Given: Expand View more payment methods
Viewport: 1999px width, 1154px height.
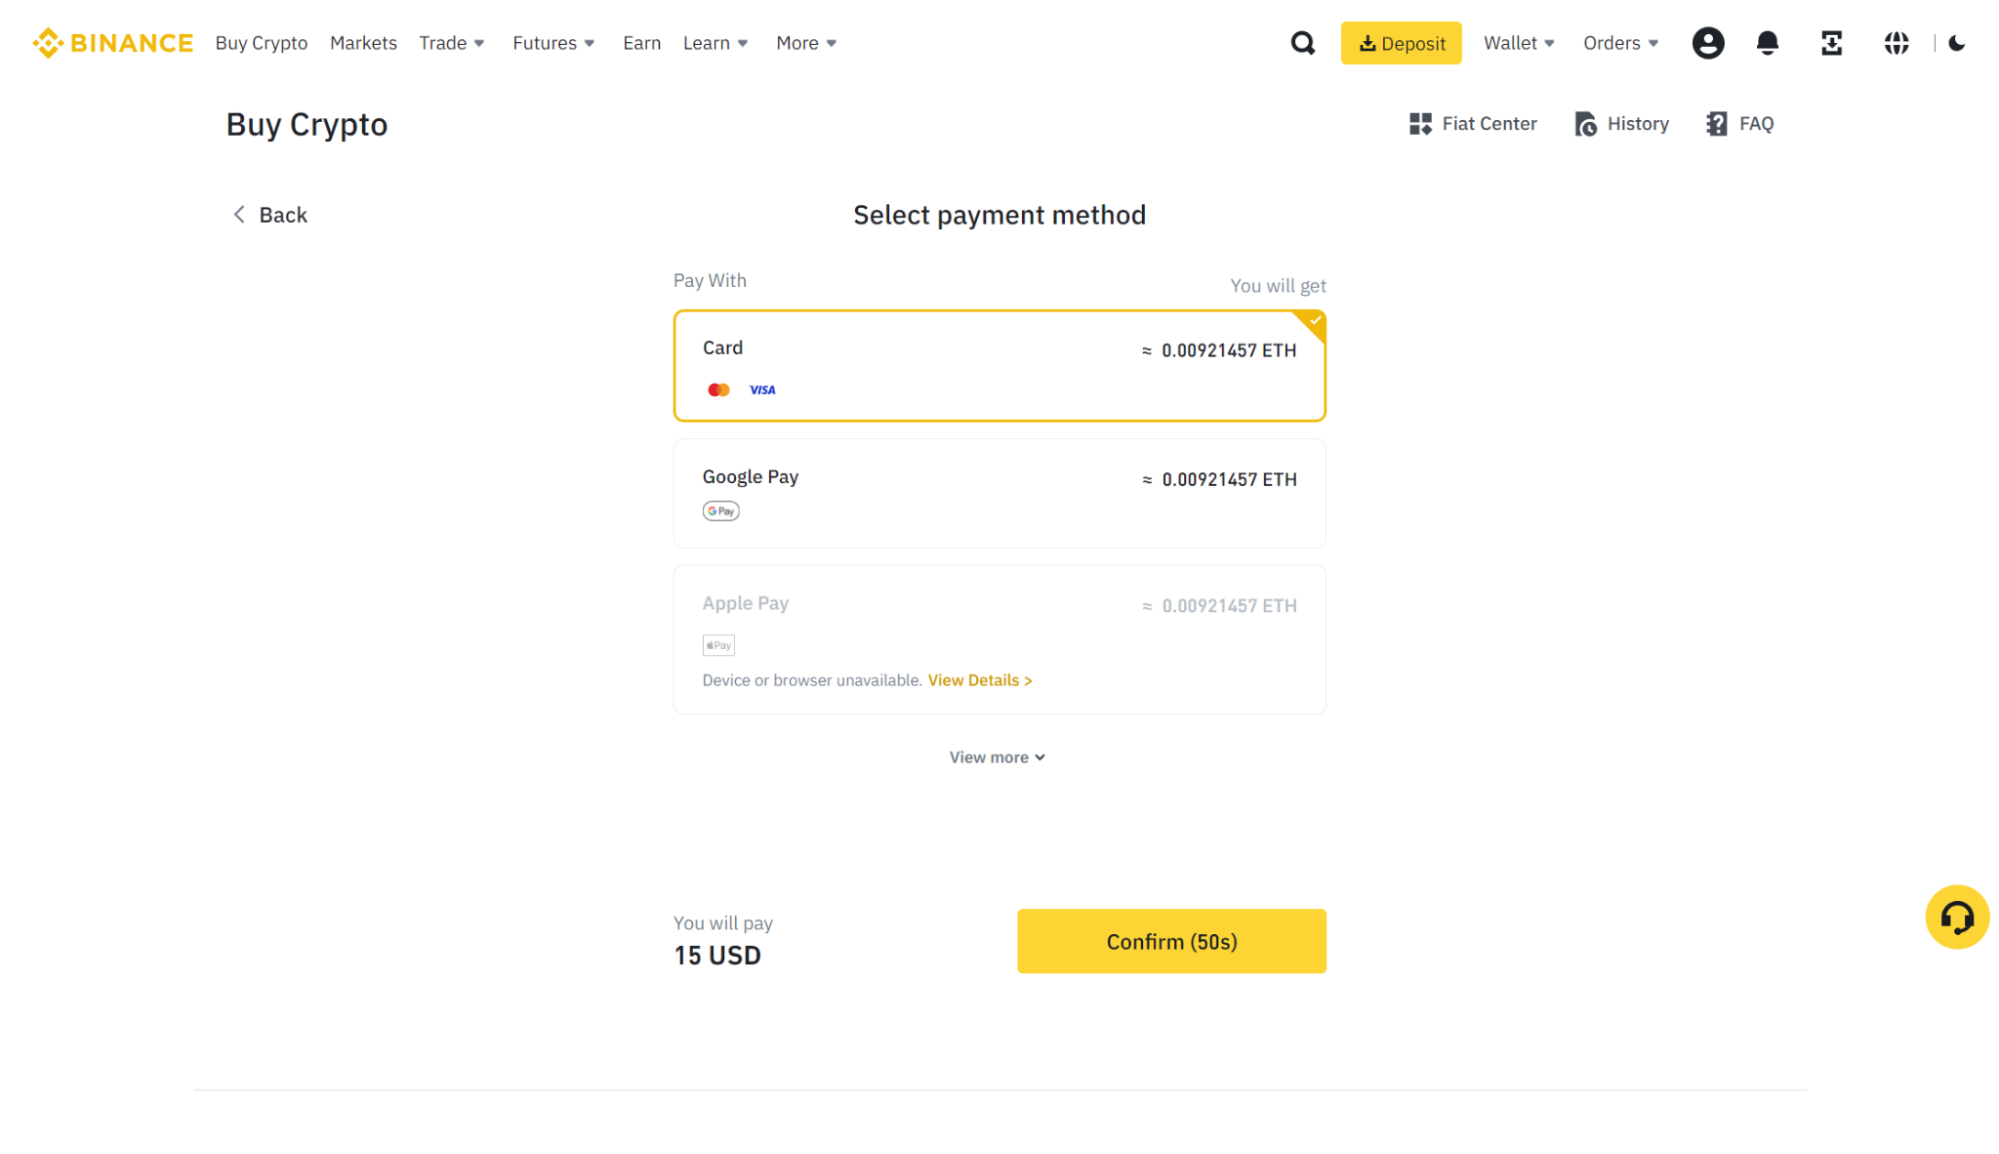Looking at the screenshot, I should click(997, 757).
